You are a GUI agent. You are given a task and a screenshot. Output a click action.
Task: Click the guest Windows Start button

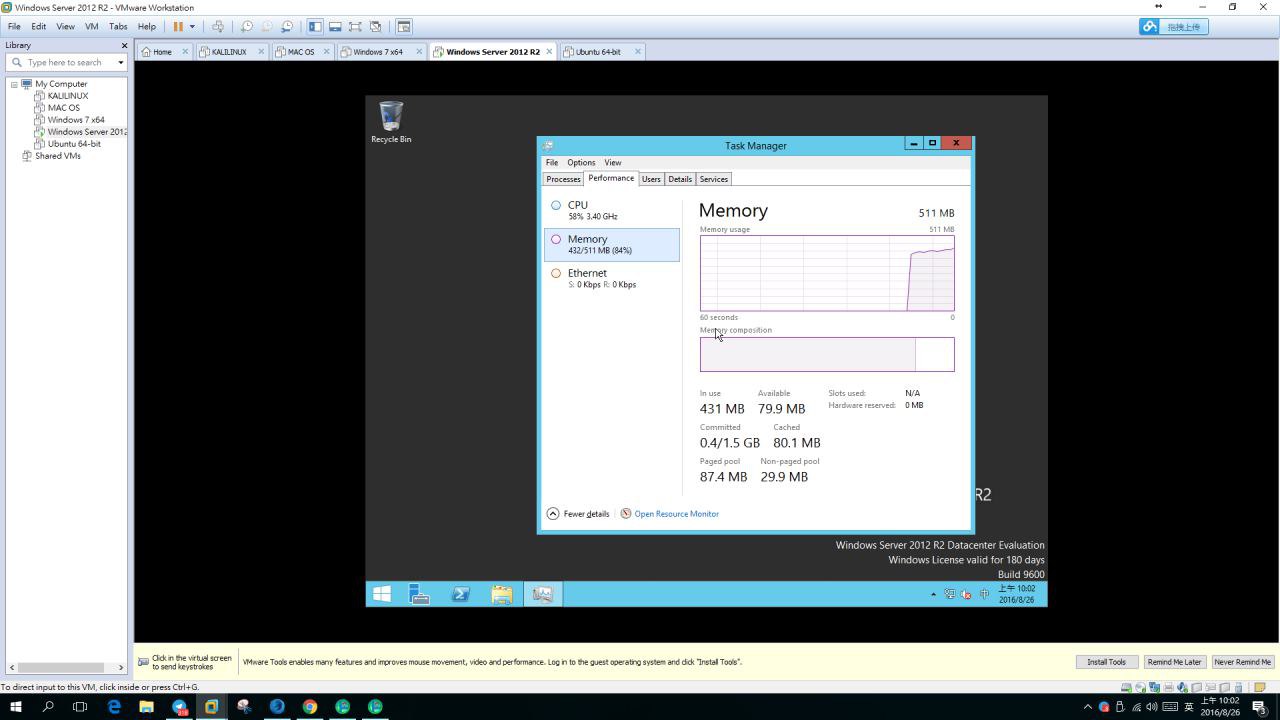point(381,594)
